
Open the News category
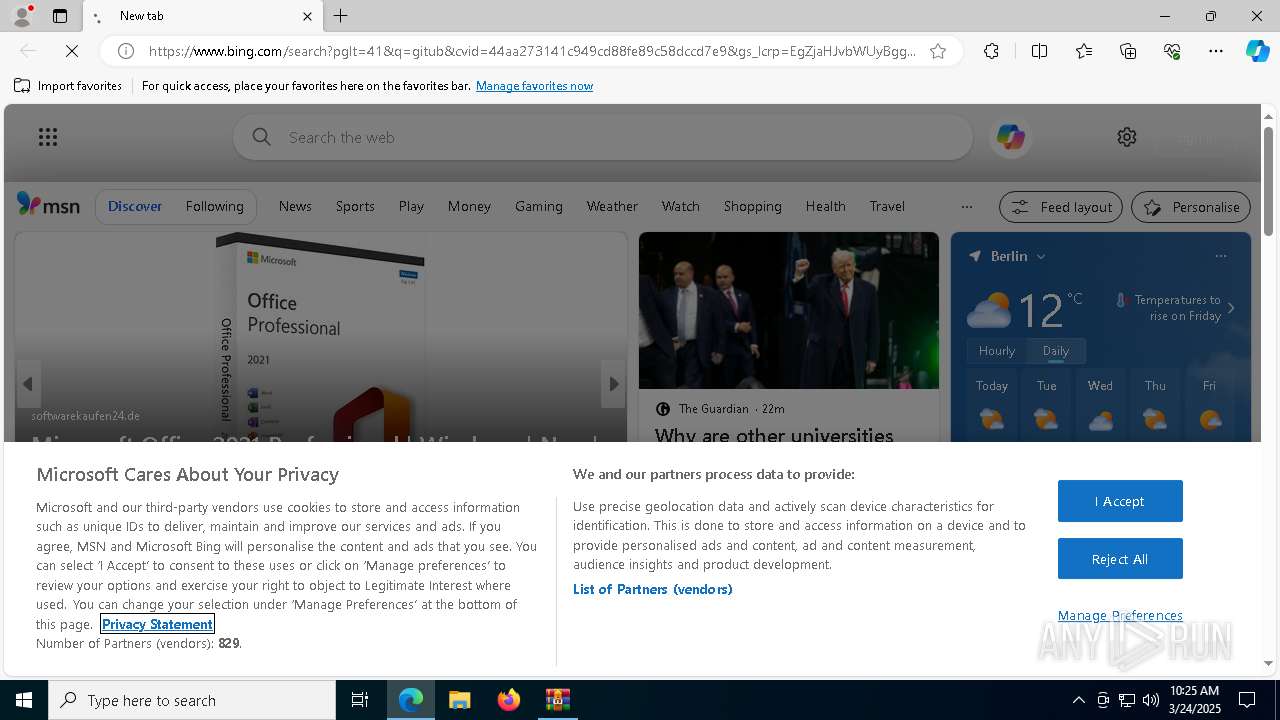pyautogui.click(x=295, y=206)
